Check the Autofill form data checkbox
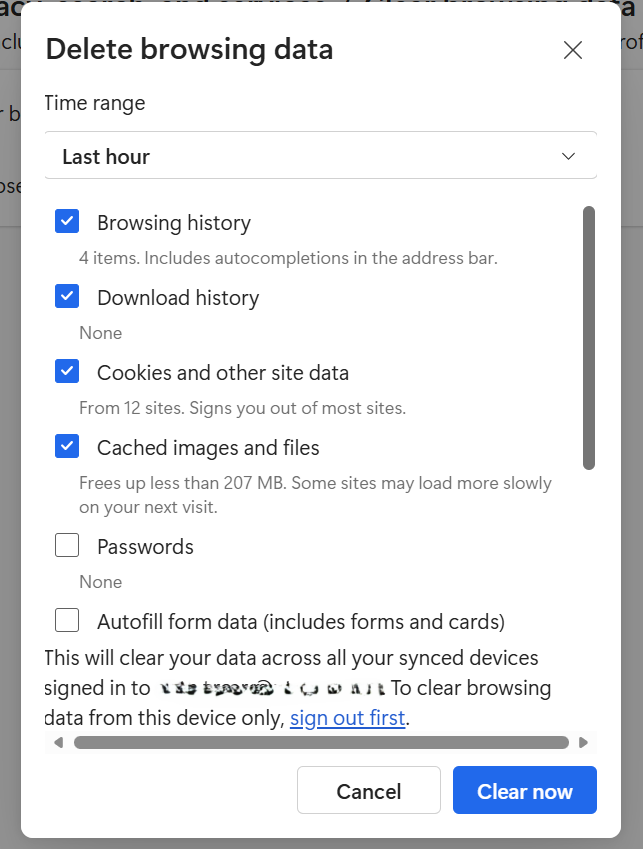Viewport: 643px width, 849px height. 67,621
